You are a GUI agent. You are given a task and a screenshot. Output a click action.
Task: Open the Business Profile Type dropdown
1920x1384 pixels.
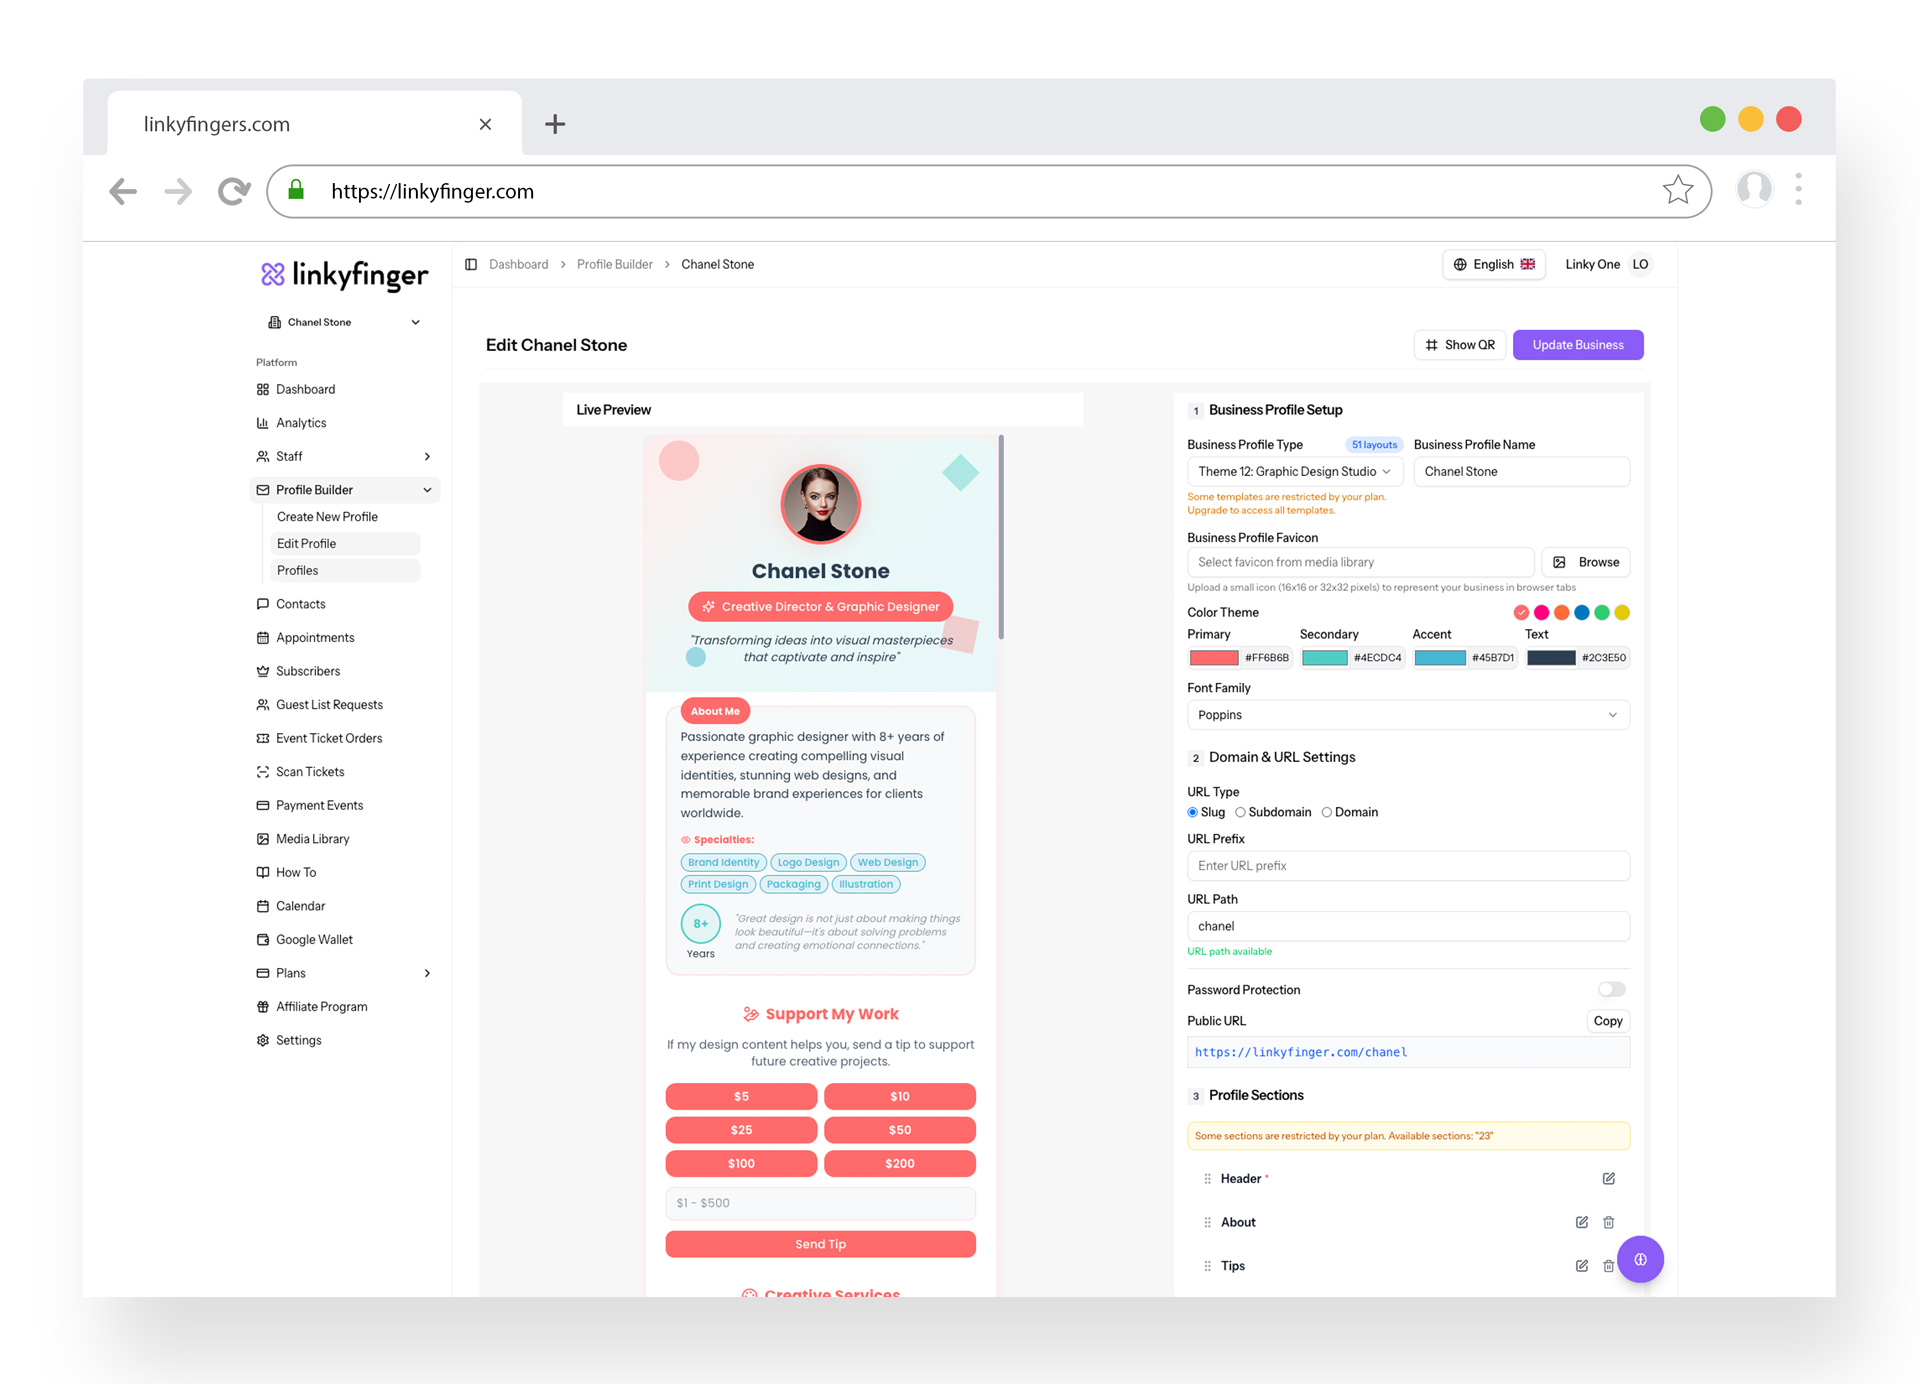pos(1294,471)
